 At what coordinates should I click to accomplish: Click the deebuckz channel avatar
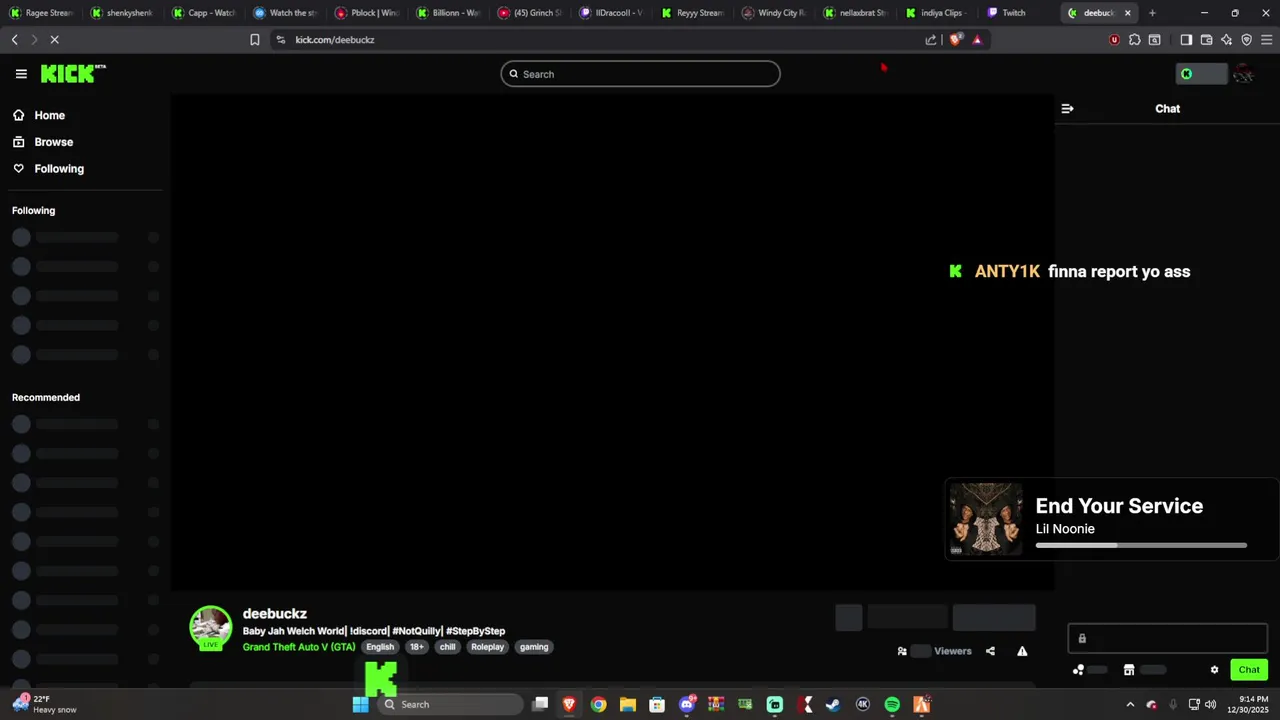click(211, 627)
